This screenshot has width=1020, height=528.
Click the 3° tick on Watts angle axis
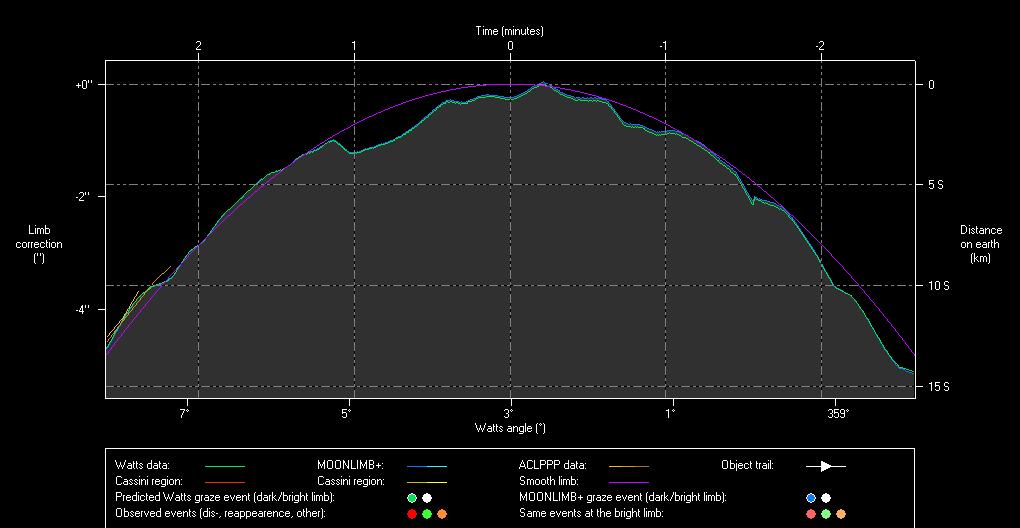tap(509, 413)
